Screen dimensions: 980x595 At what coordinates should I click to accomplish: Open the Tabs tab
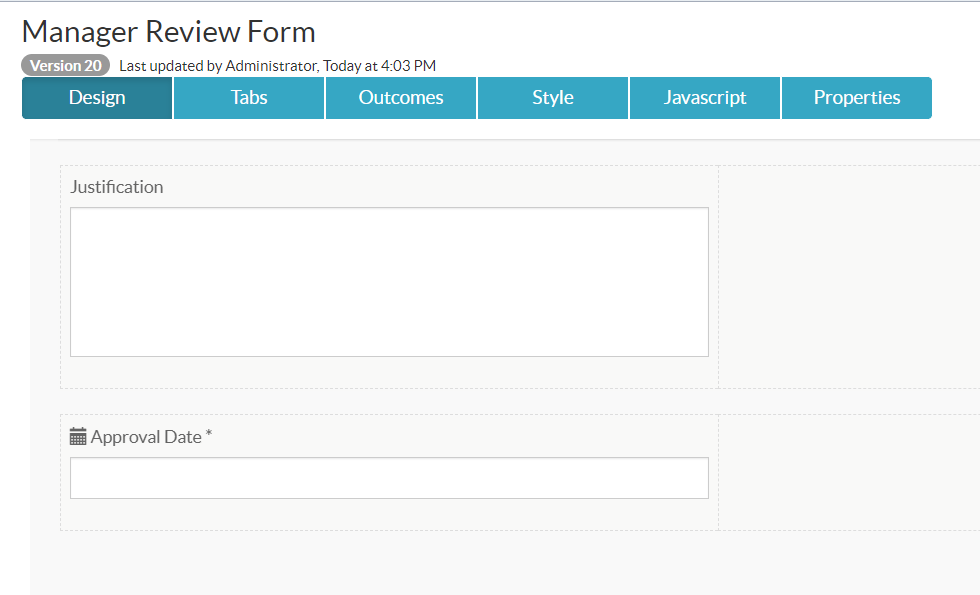(x=248, y=97)
